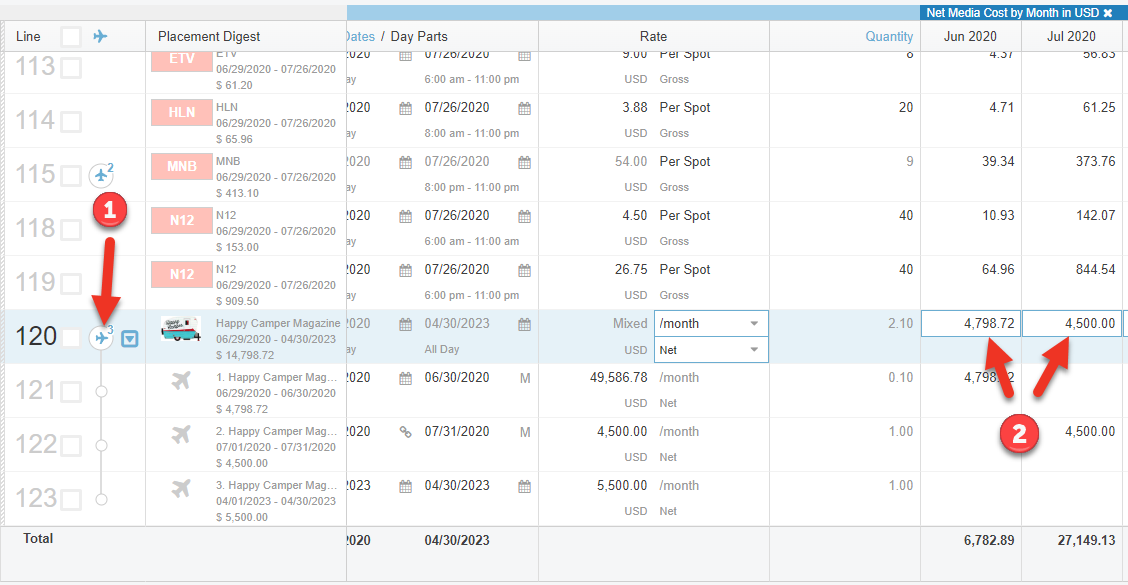Screen dimensions: 1128x585
Task: Click the airplane icon in the Line header
Action: 100,36
